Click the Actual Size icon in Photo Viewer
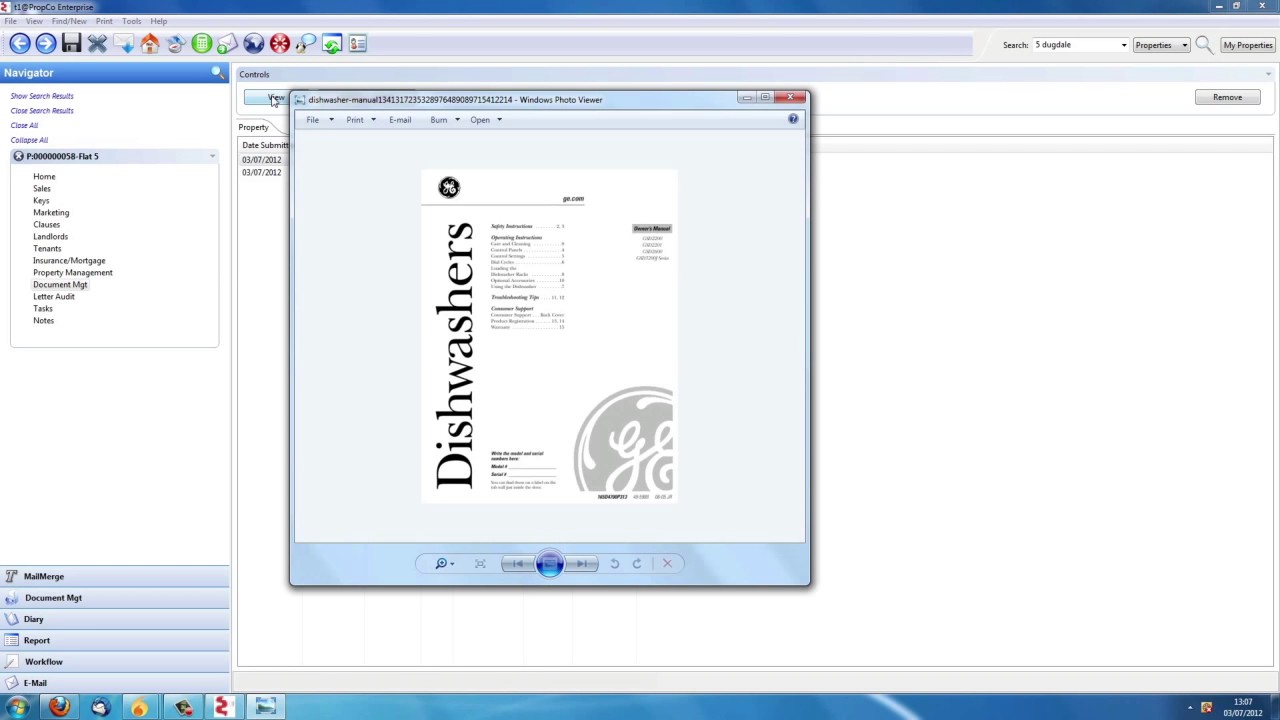This screenshot has height=720, width=1280. (x=480, y=564)
